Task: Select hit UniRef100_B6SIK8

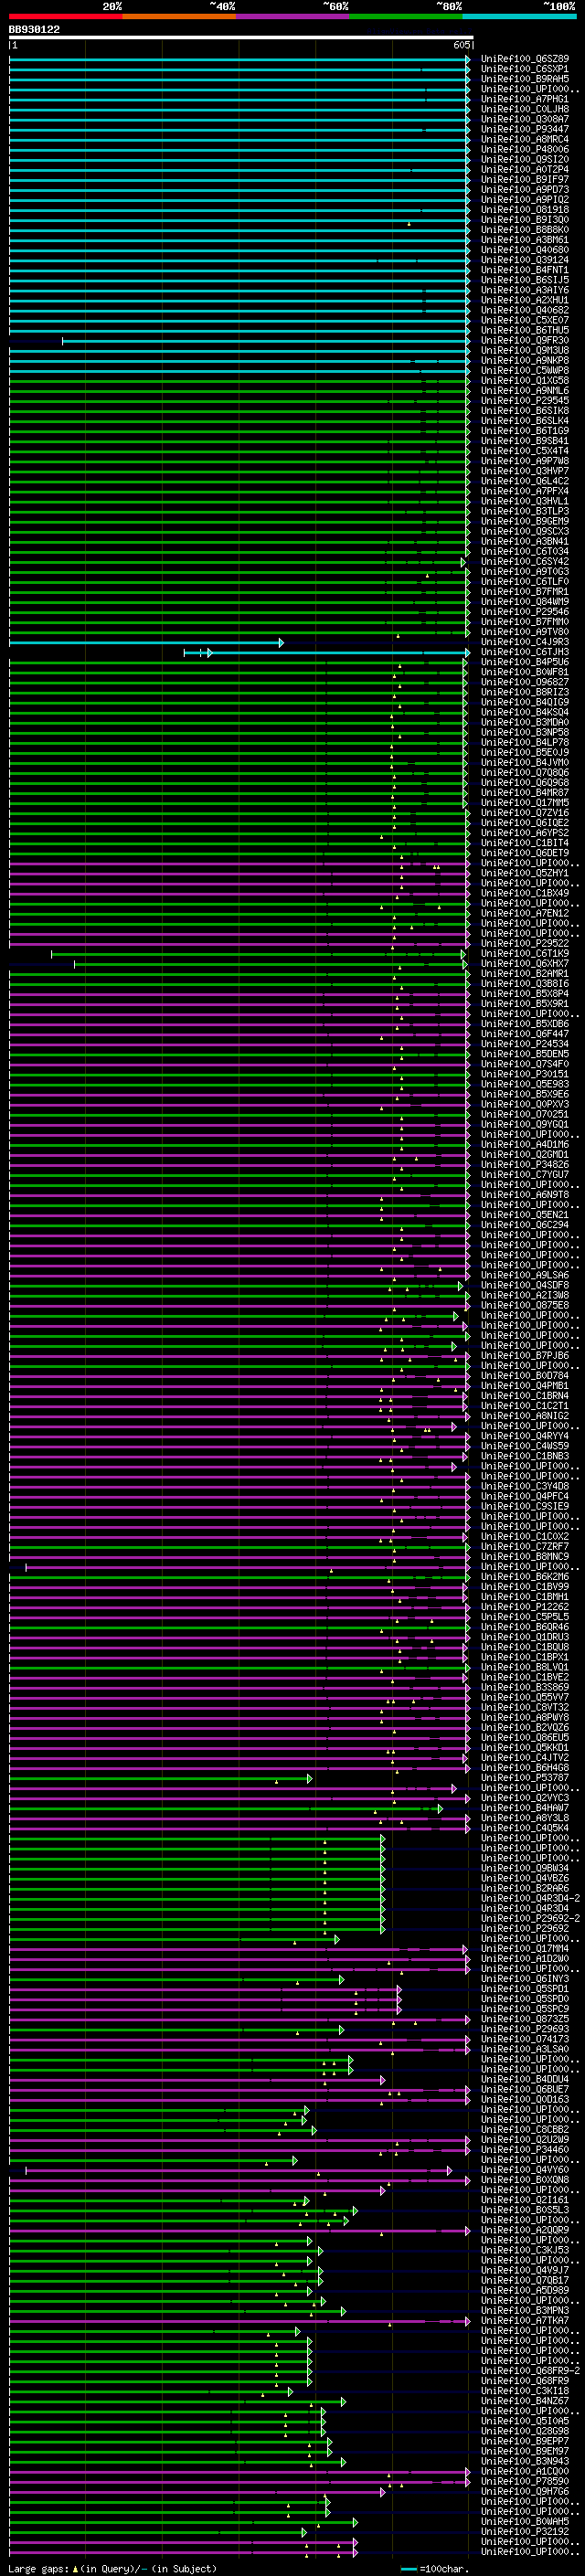Action: pyautogui.click(x=525, y=410)
